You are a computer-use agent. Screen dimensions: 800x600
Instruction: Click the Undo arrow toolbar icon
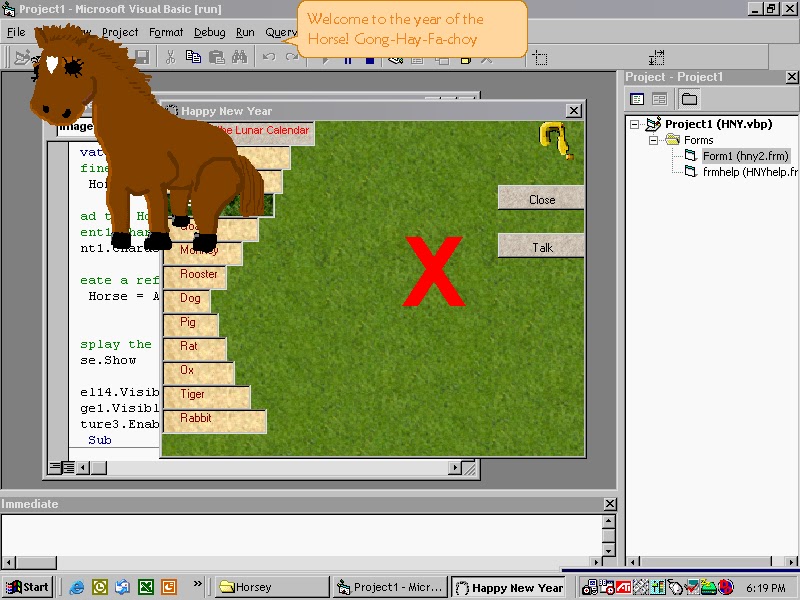pyautogui.click(x=269, y=57)
